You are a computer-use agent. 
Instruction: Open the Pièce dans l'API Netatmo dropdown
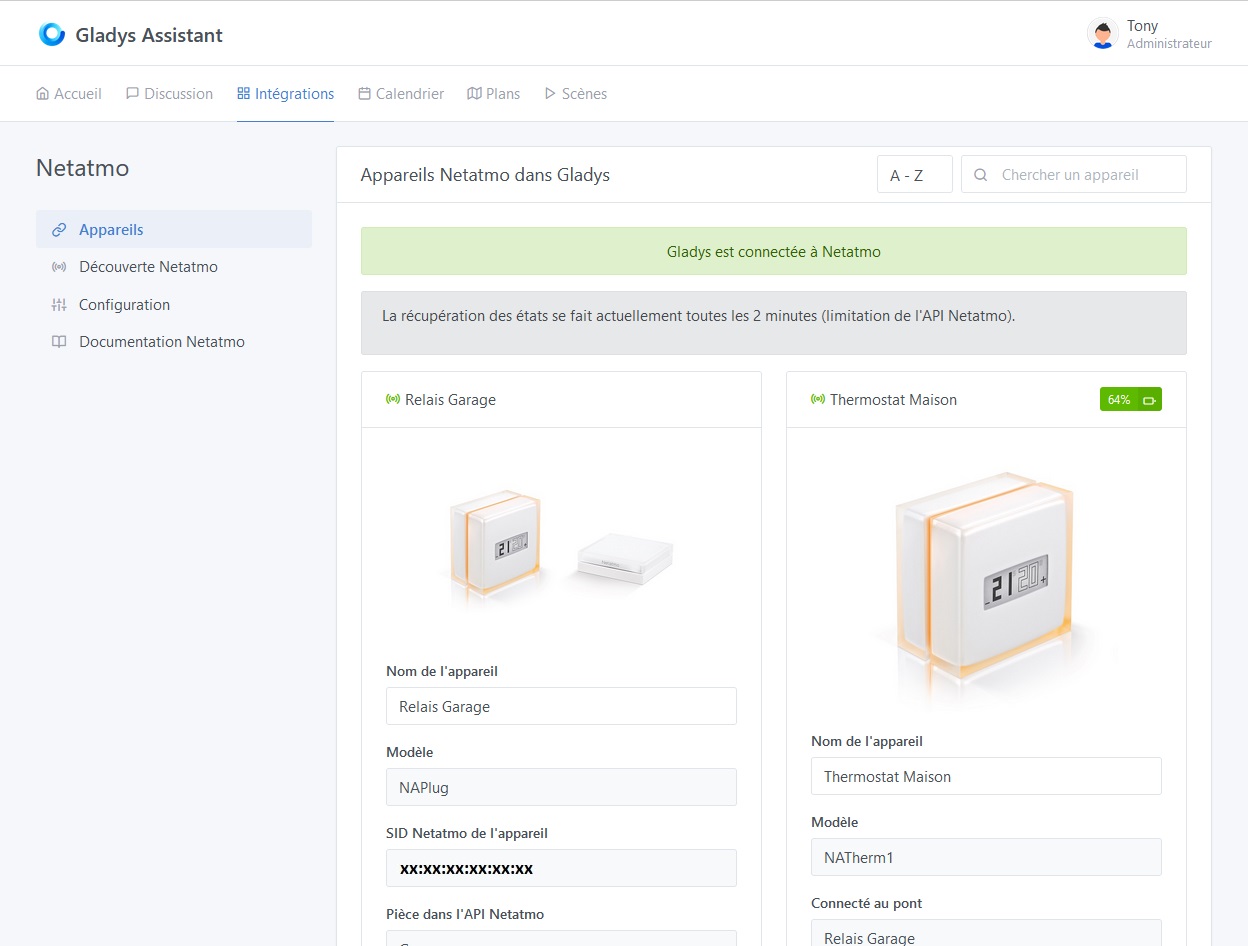(x=561, y=941)
